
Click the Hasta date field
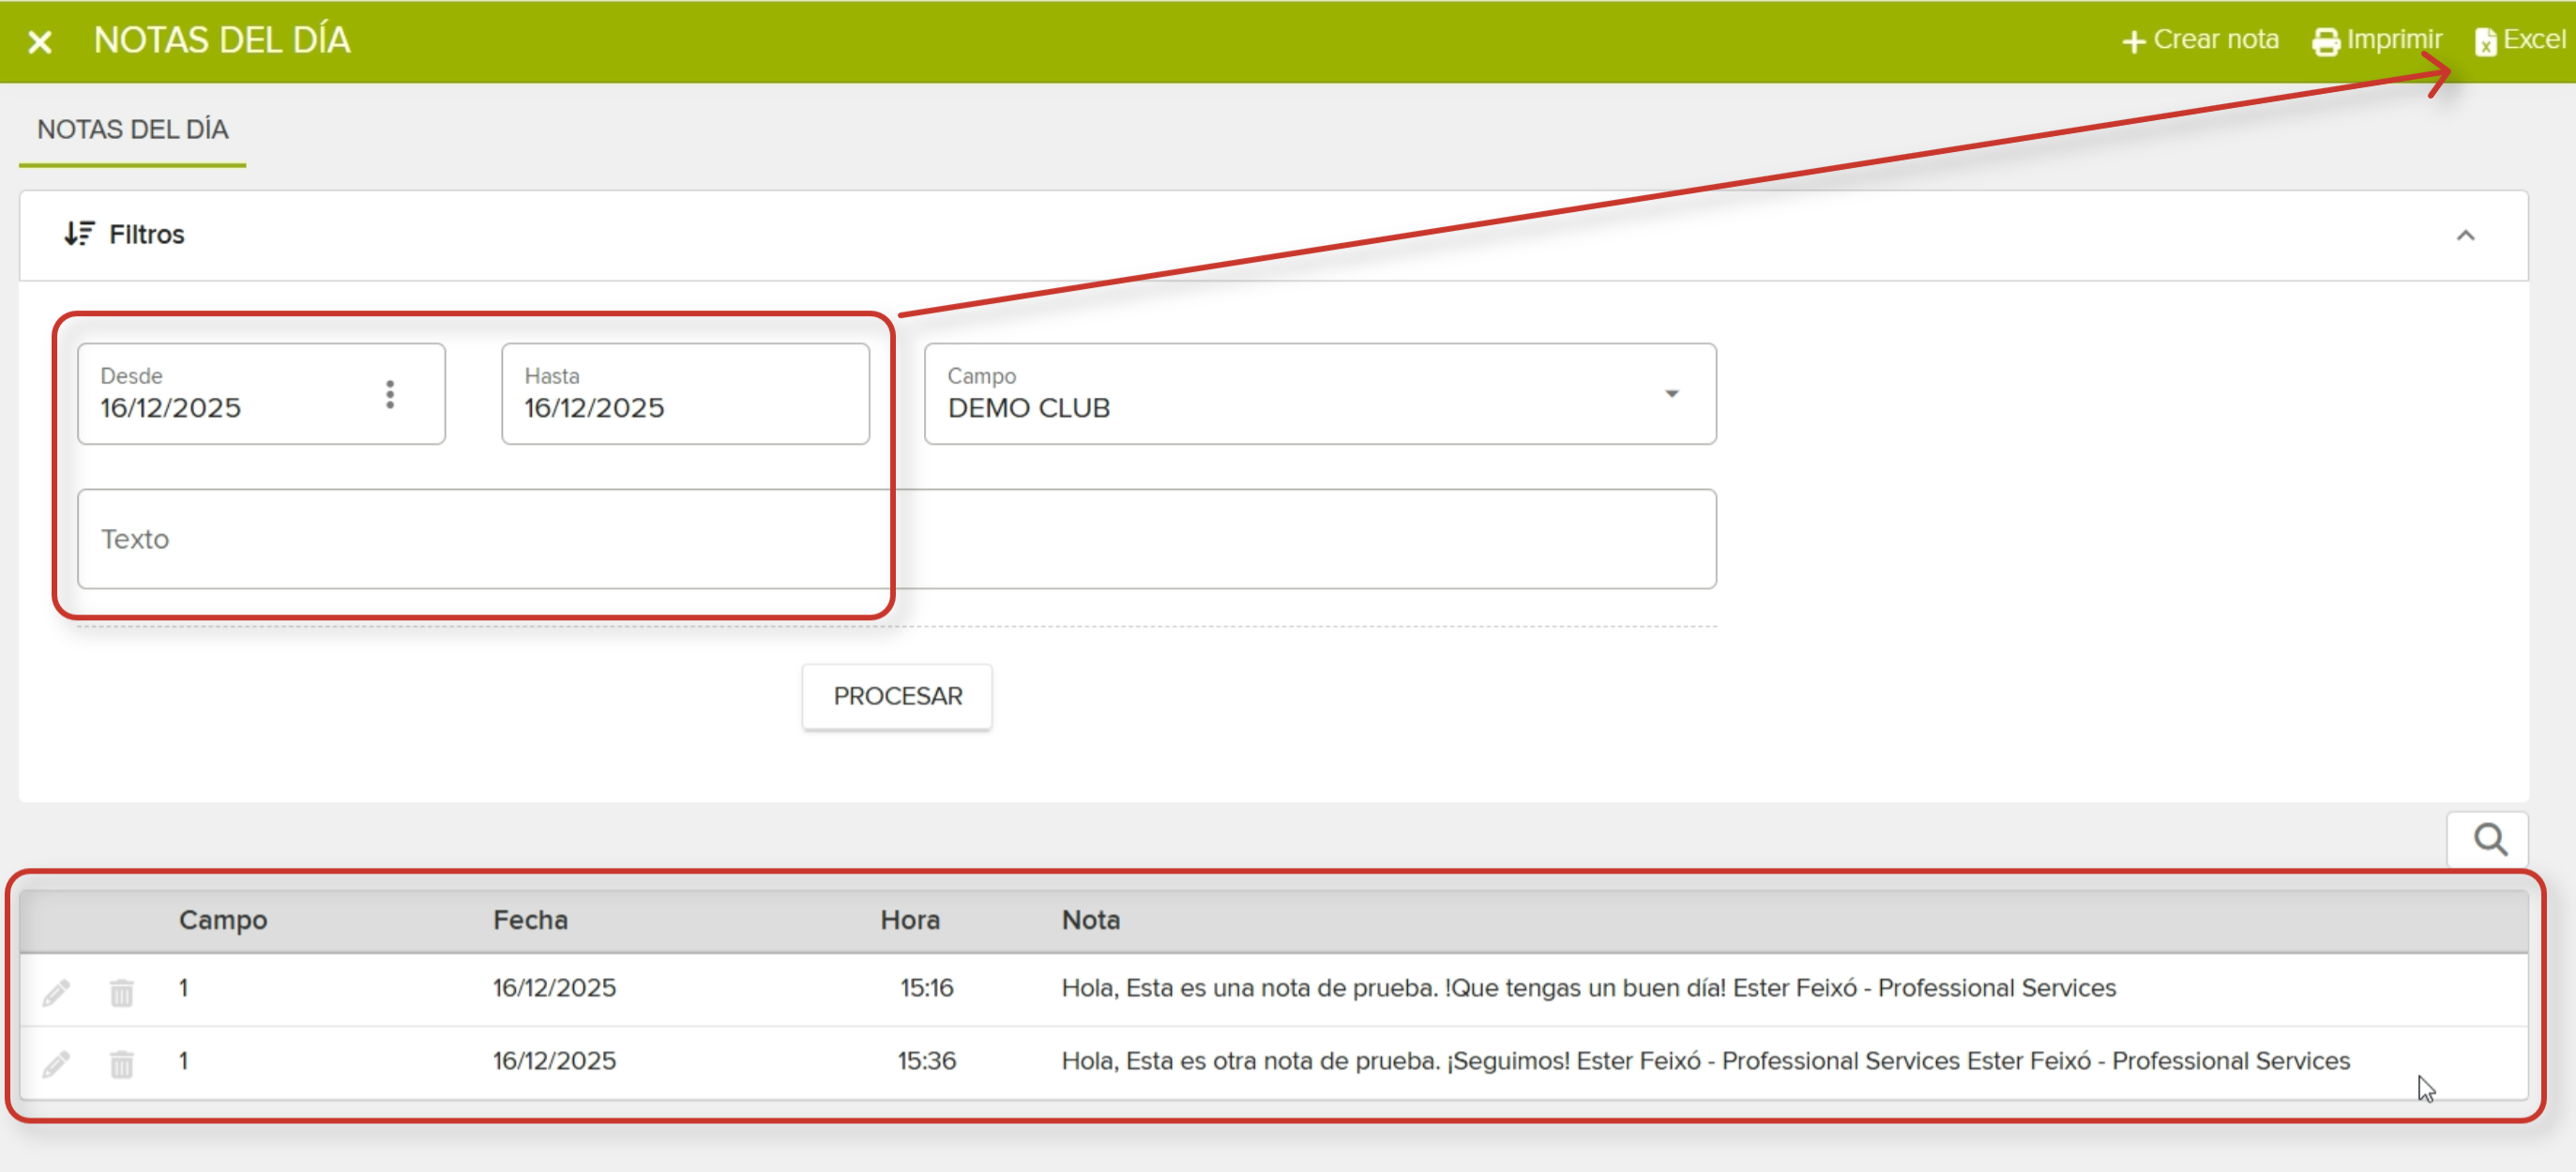tap(684, 394)
